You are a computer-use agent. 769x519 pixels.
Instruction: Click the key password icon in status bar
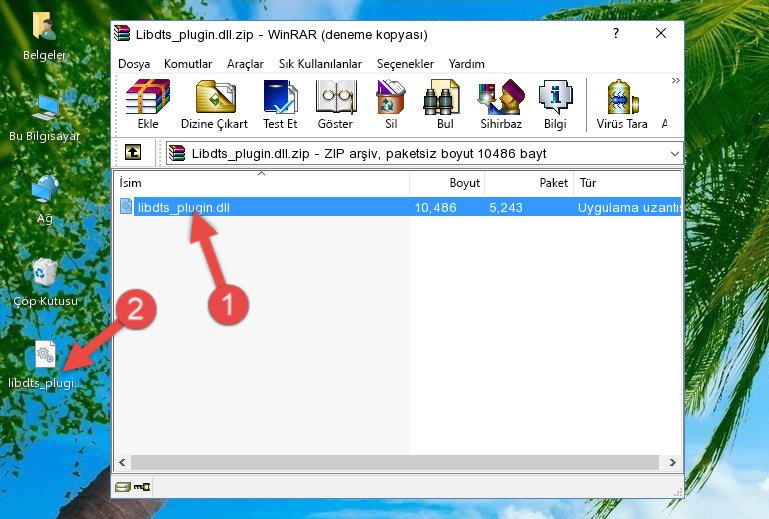[x=142, y=487]
